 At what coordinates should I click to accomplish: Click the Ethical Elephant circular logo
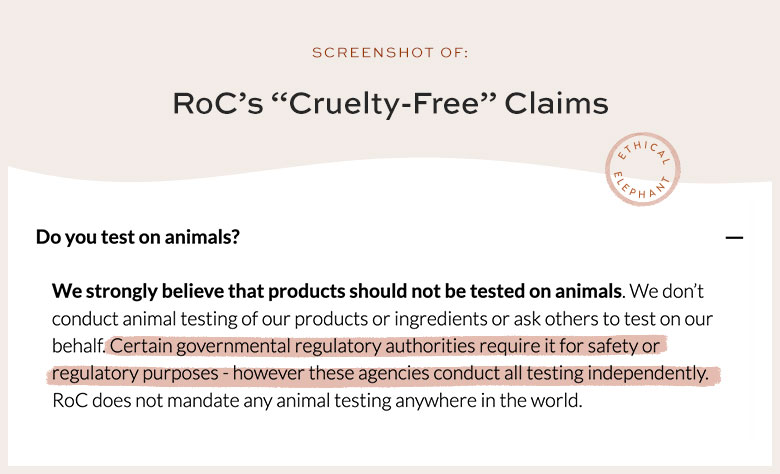point(642,169)
